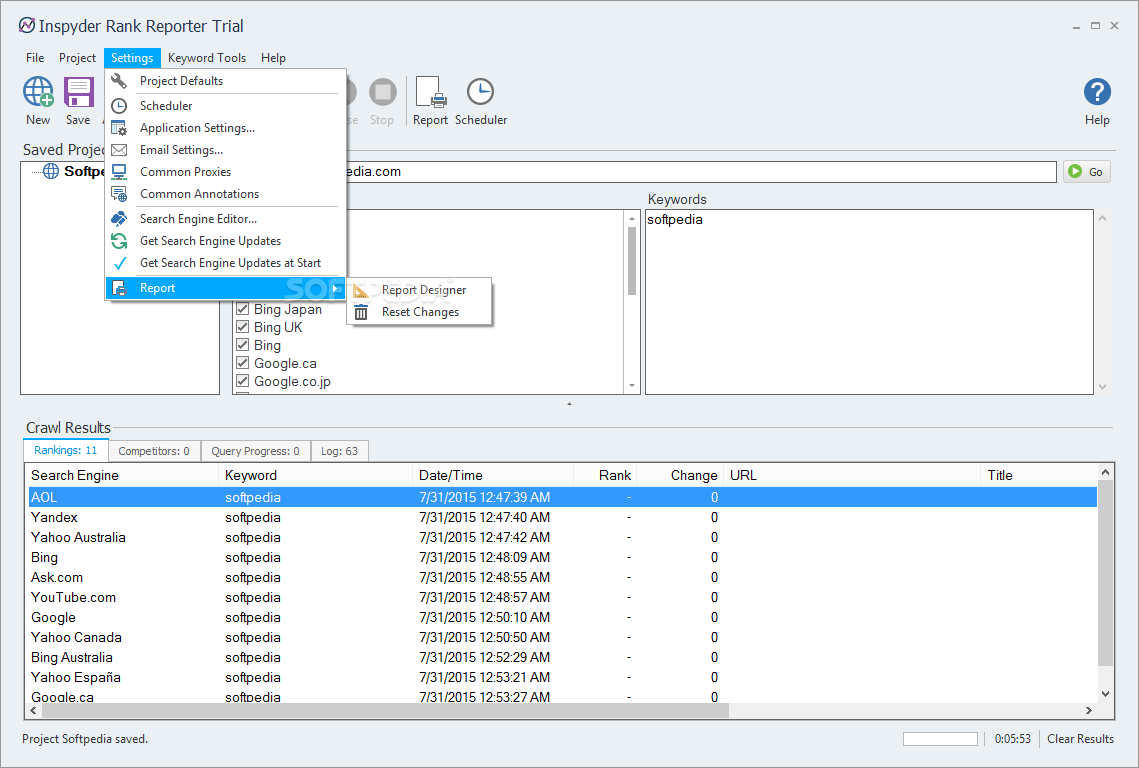Open the Help menu

coord(273,57)
